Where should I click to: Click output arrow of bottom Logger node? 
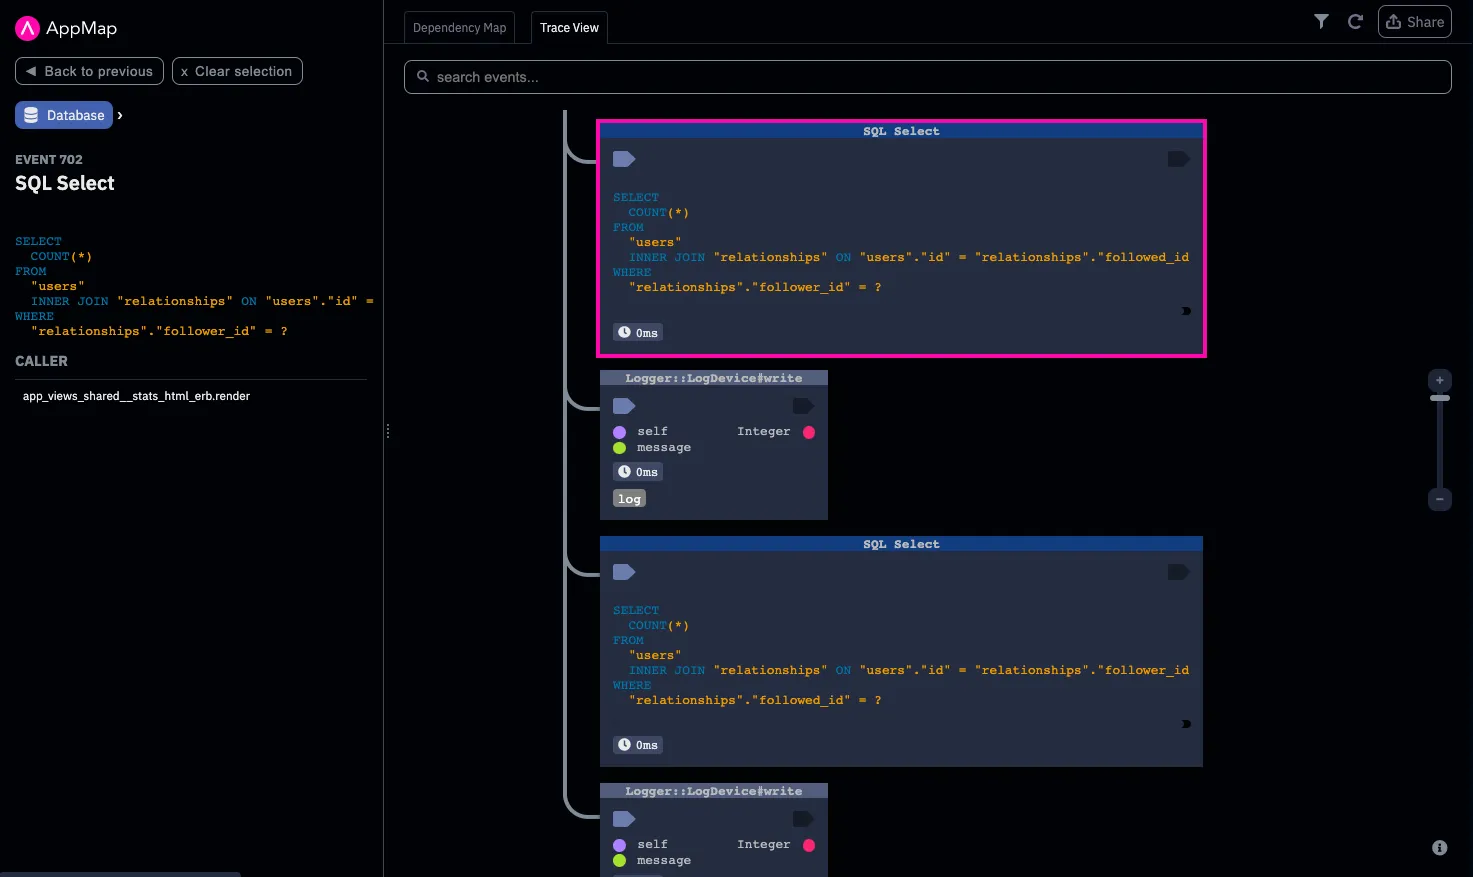point(804,819)
